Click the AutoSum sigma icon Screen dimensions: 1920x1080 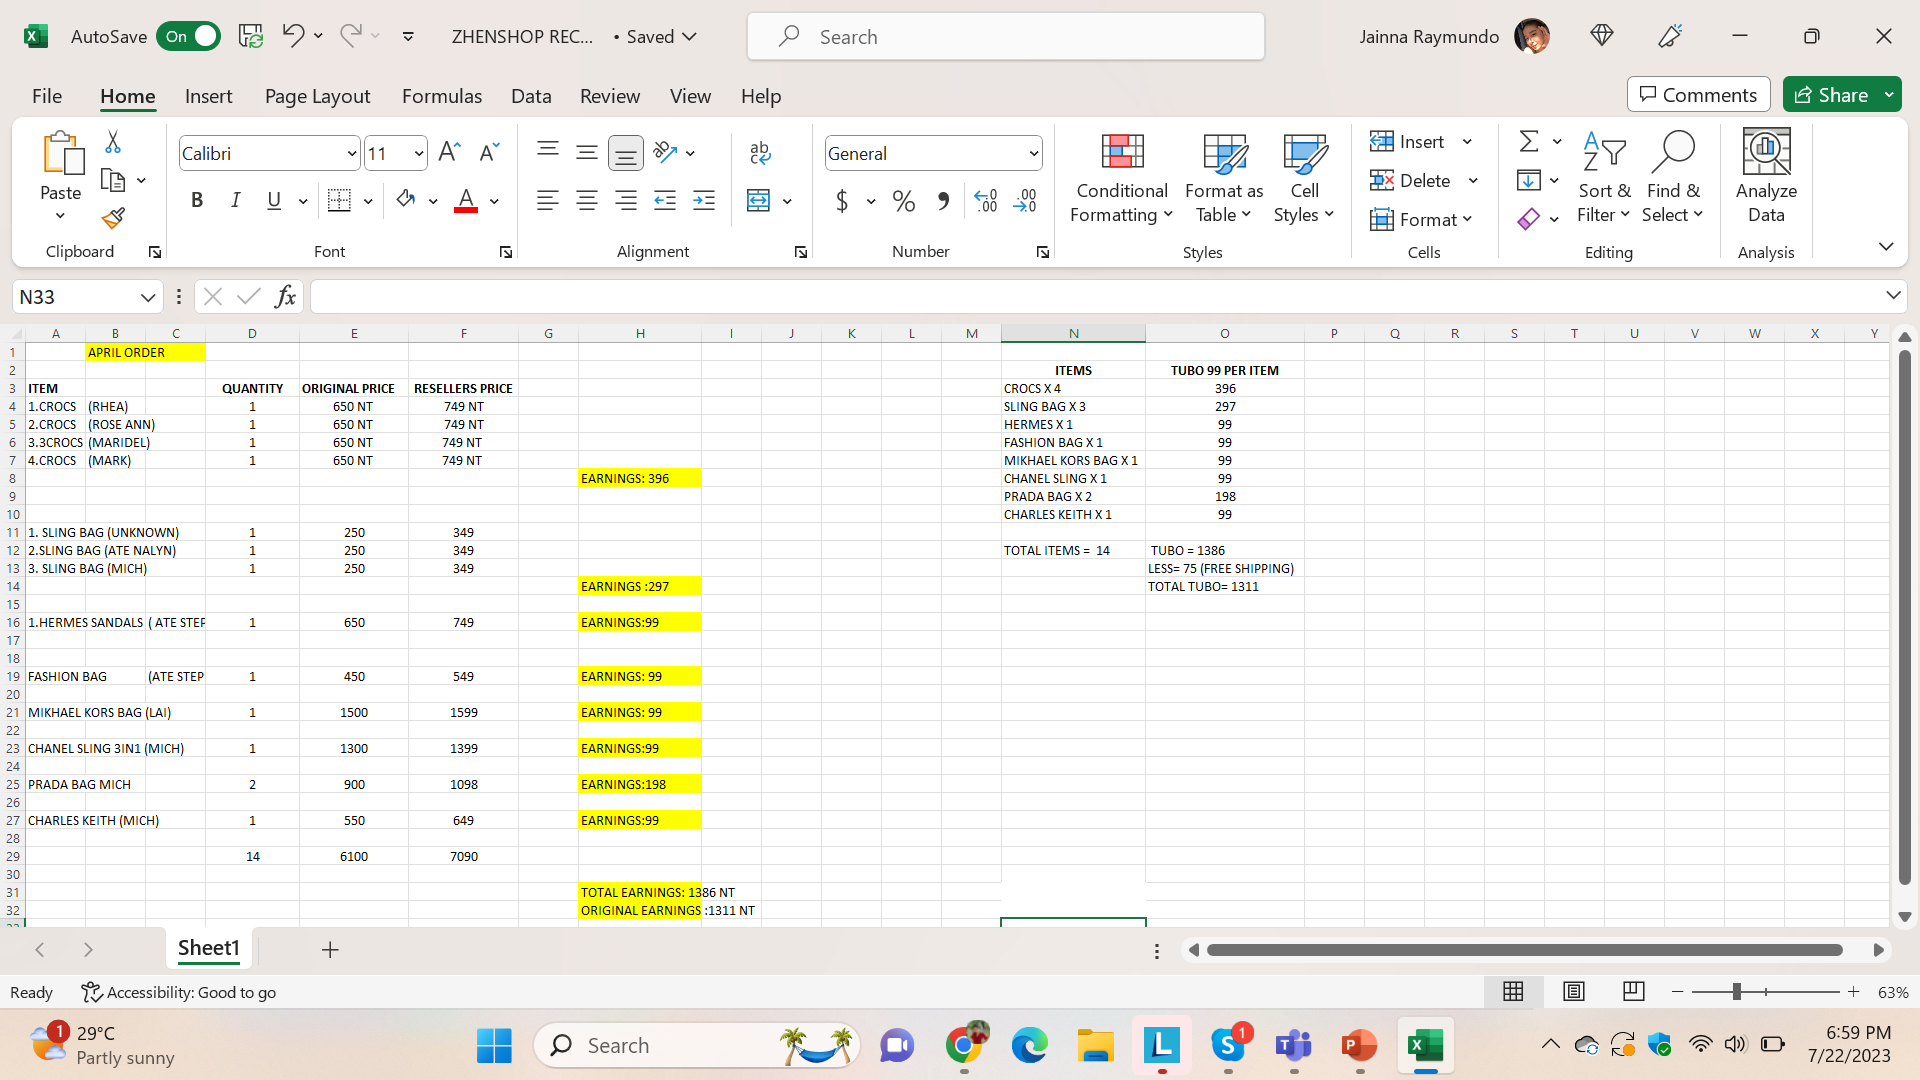[1529, 141]
